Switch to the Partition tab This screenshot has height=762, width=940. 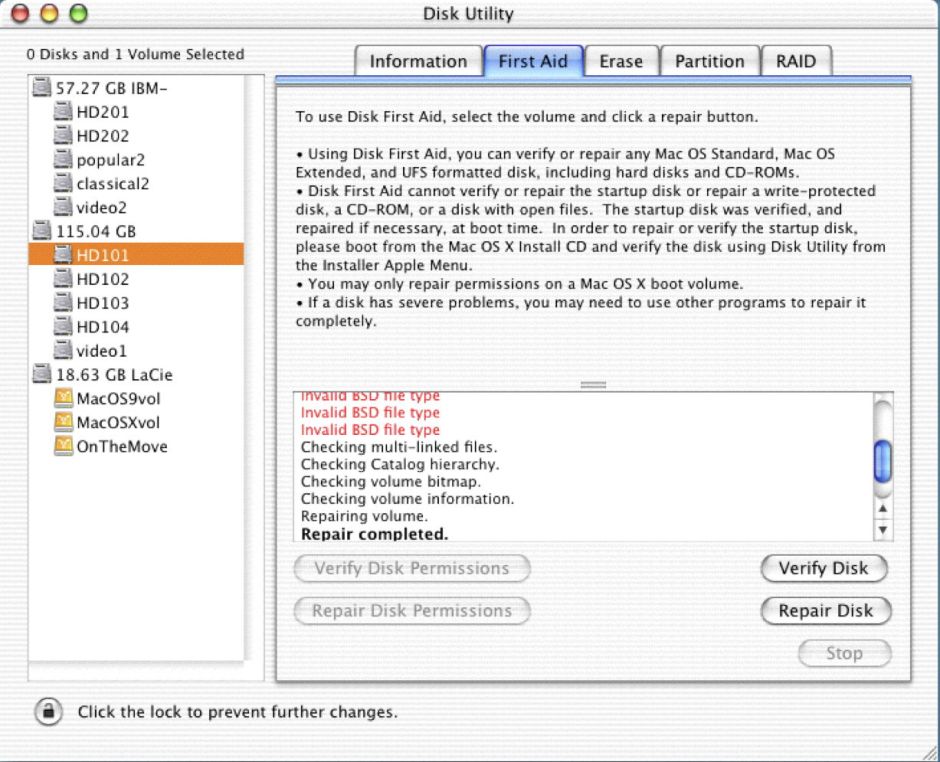point(709,61)
